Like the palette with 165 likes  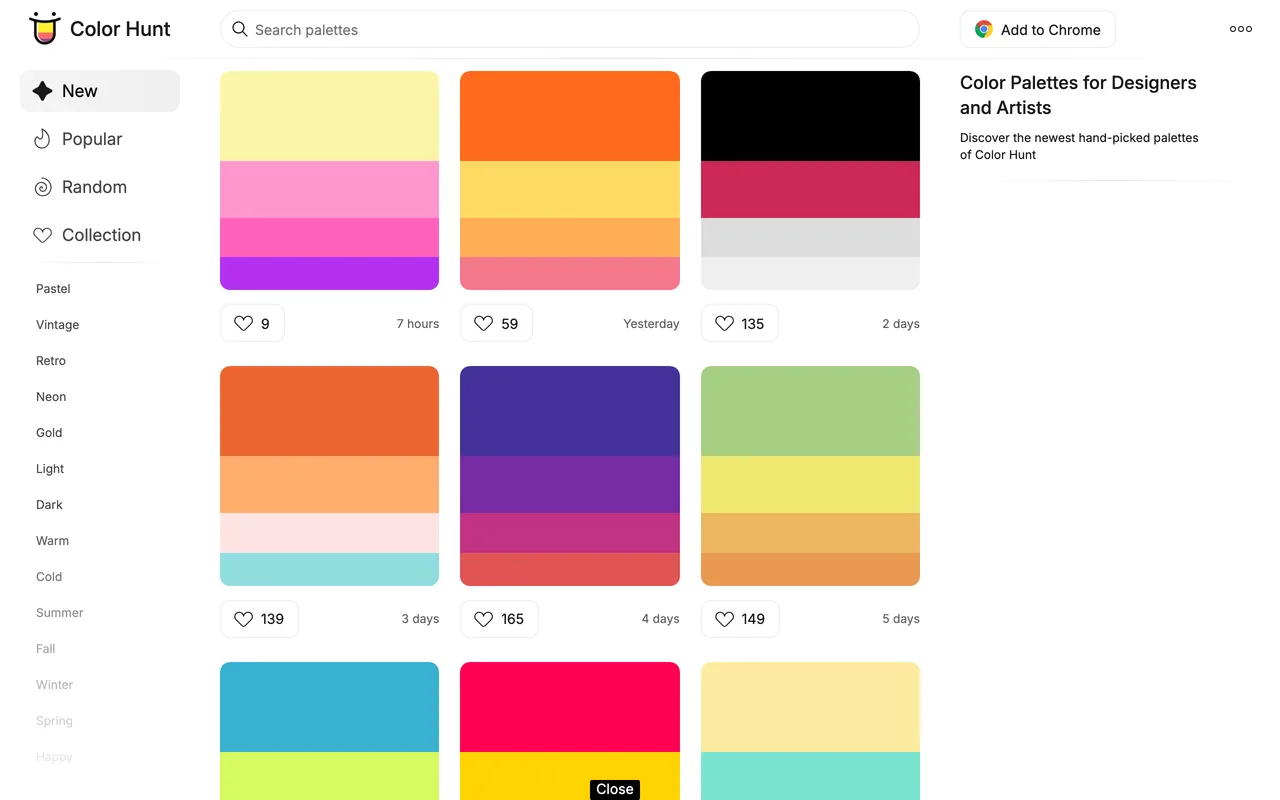499,619
